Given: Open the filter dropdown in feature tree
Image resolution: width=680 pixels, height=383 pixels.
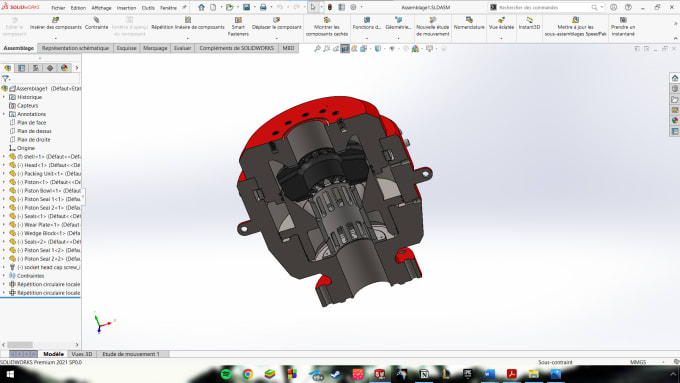Looking at the screenshot, I should point(6,79).
